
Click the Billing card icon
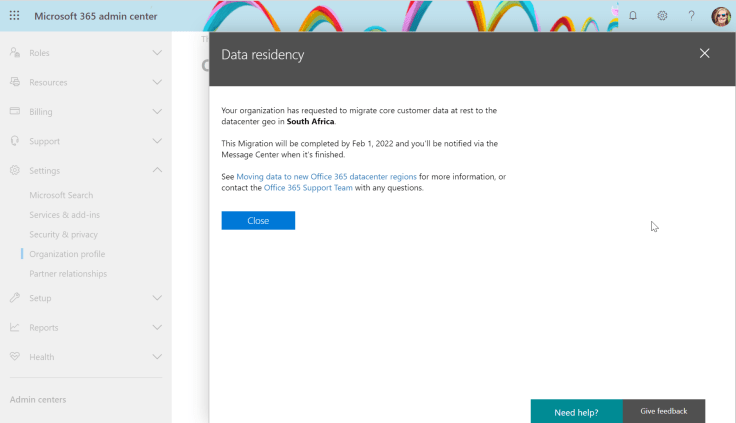[x=15, y=111]
